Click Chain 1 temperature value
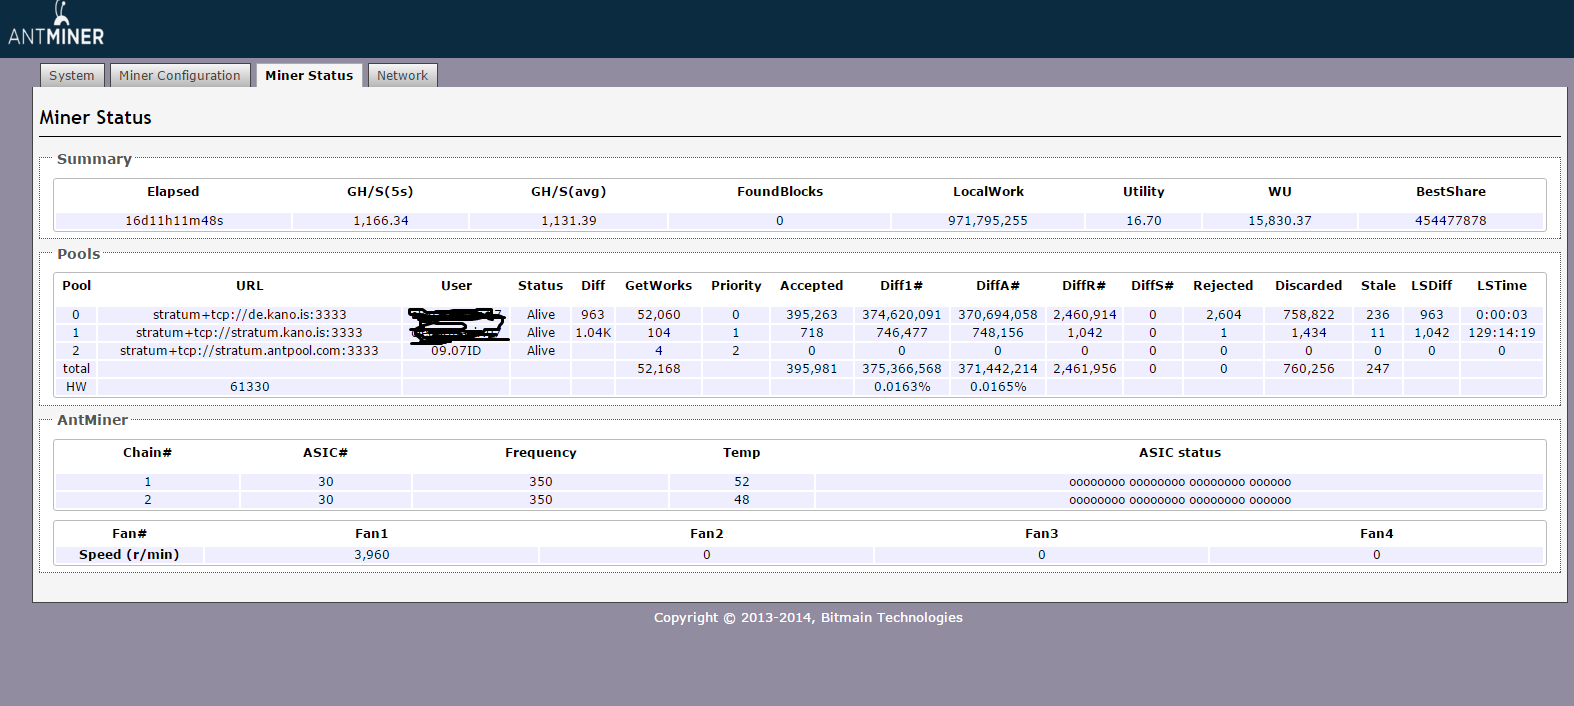This screenshot has height=706, width=1574. pos(742,482)
